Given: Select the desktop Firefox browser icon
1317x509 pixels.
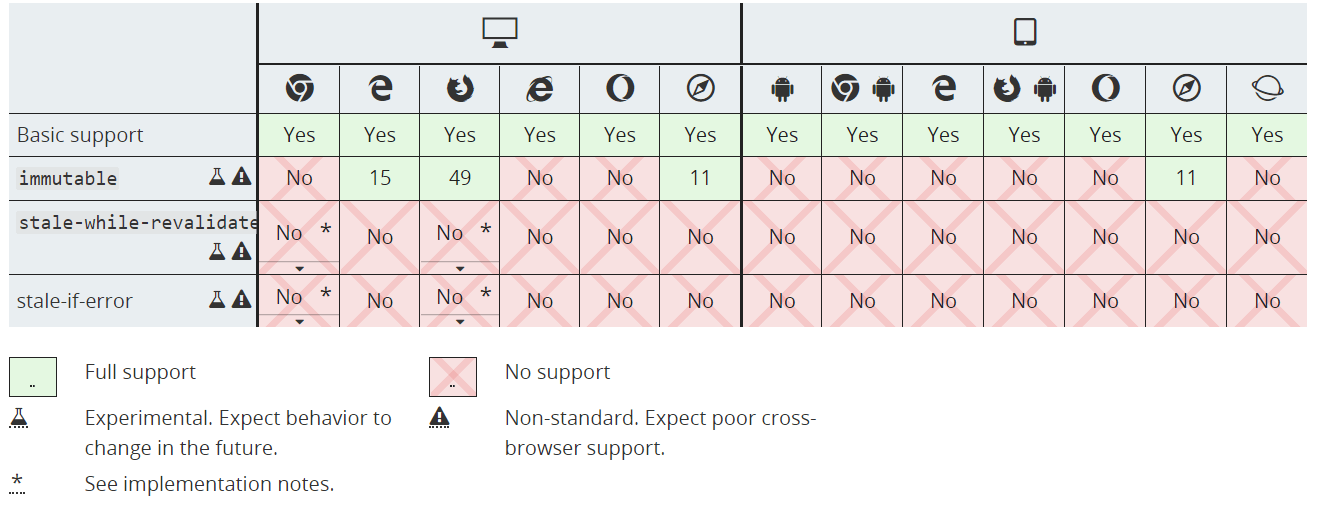Looking at the screenshot, I should tap(460, 89).
